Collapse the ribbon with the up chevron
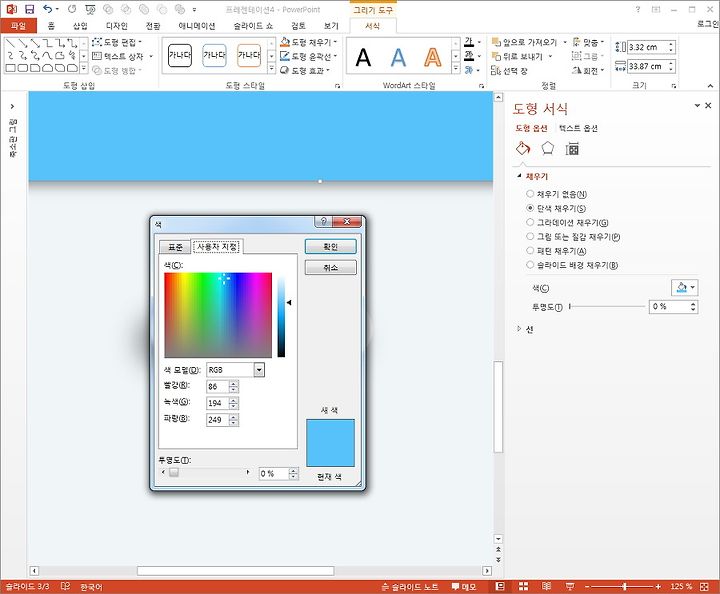Image resolution: width=720 pixels, height=594 pixels. (710, 86)
